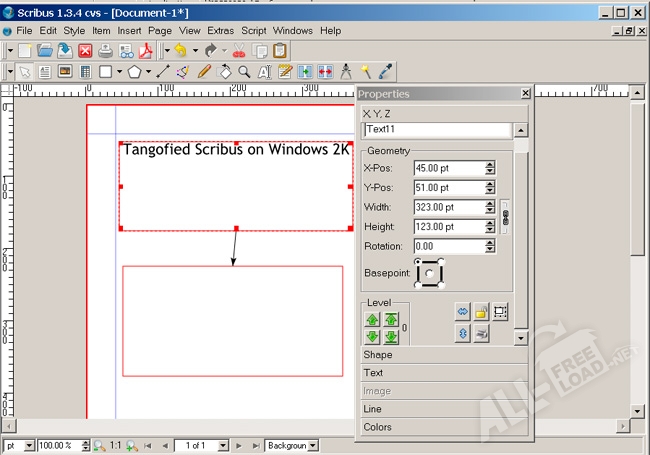Open the Insert menu

[130, 31]
